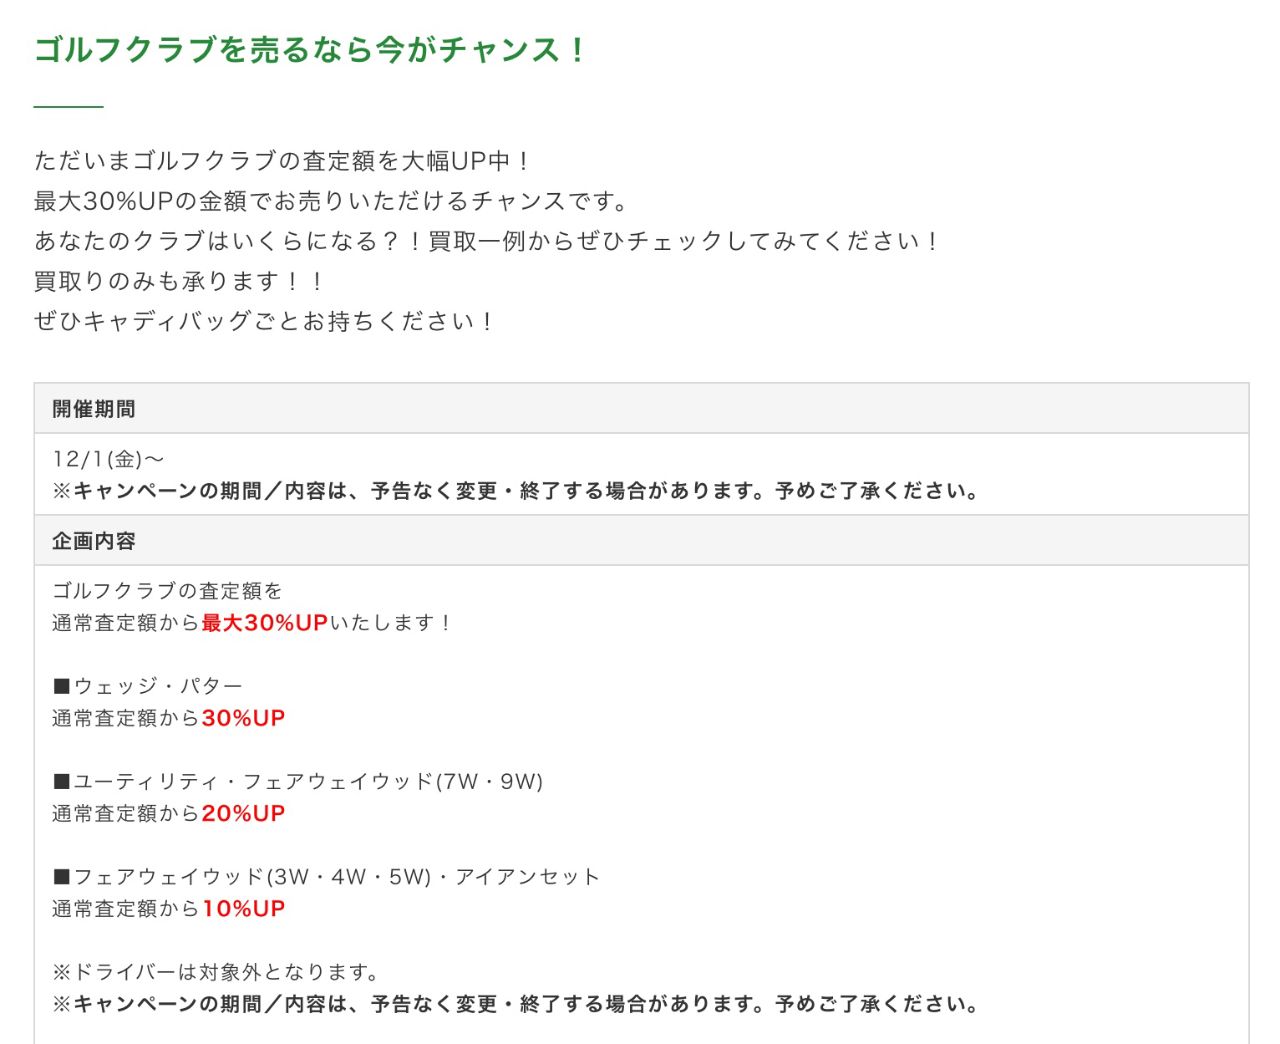Click the short green divider under the heading
The width and height of the screenshot is (1280, 1044).
[x=68, y=105]
